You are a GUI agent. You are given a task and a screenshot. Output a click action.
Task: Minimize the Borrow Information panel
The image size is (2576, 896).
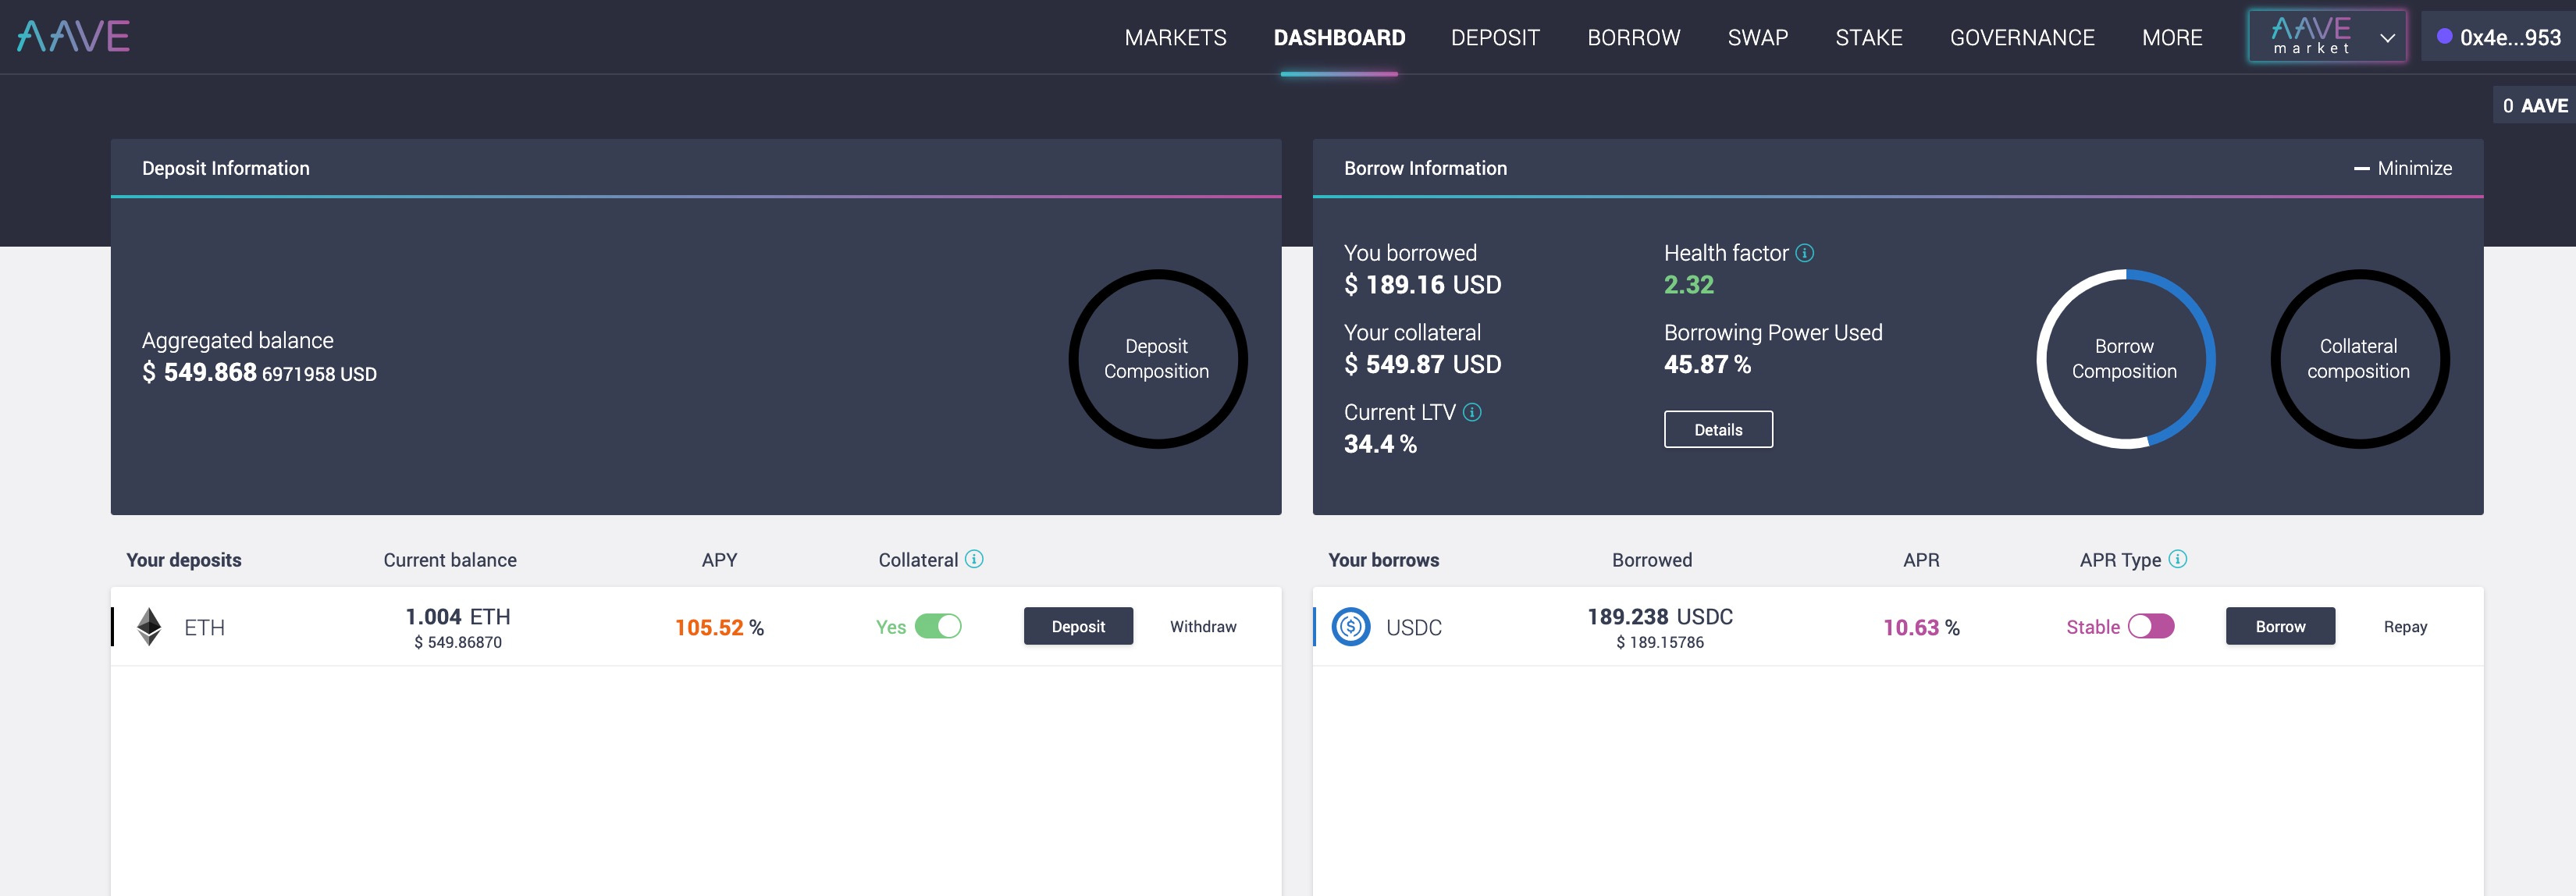tap(2402, 169)
